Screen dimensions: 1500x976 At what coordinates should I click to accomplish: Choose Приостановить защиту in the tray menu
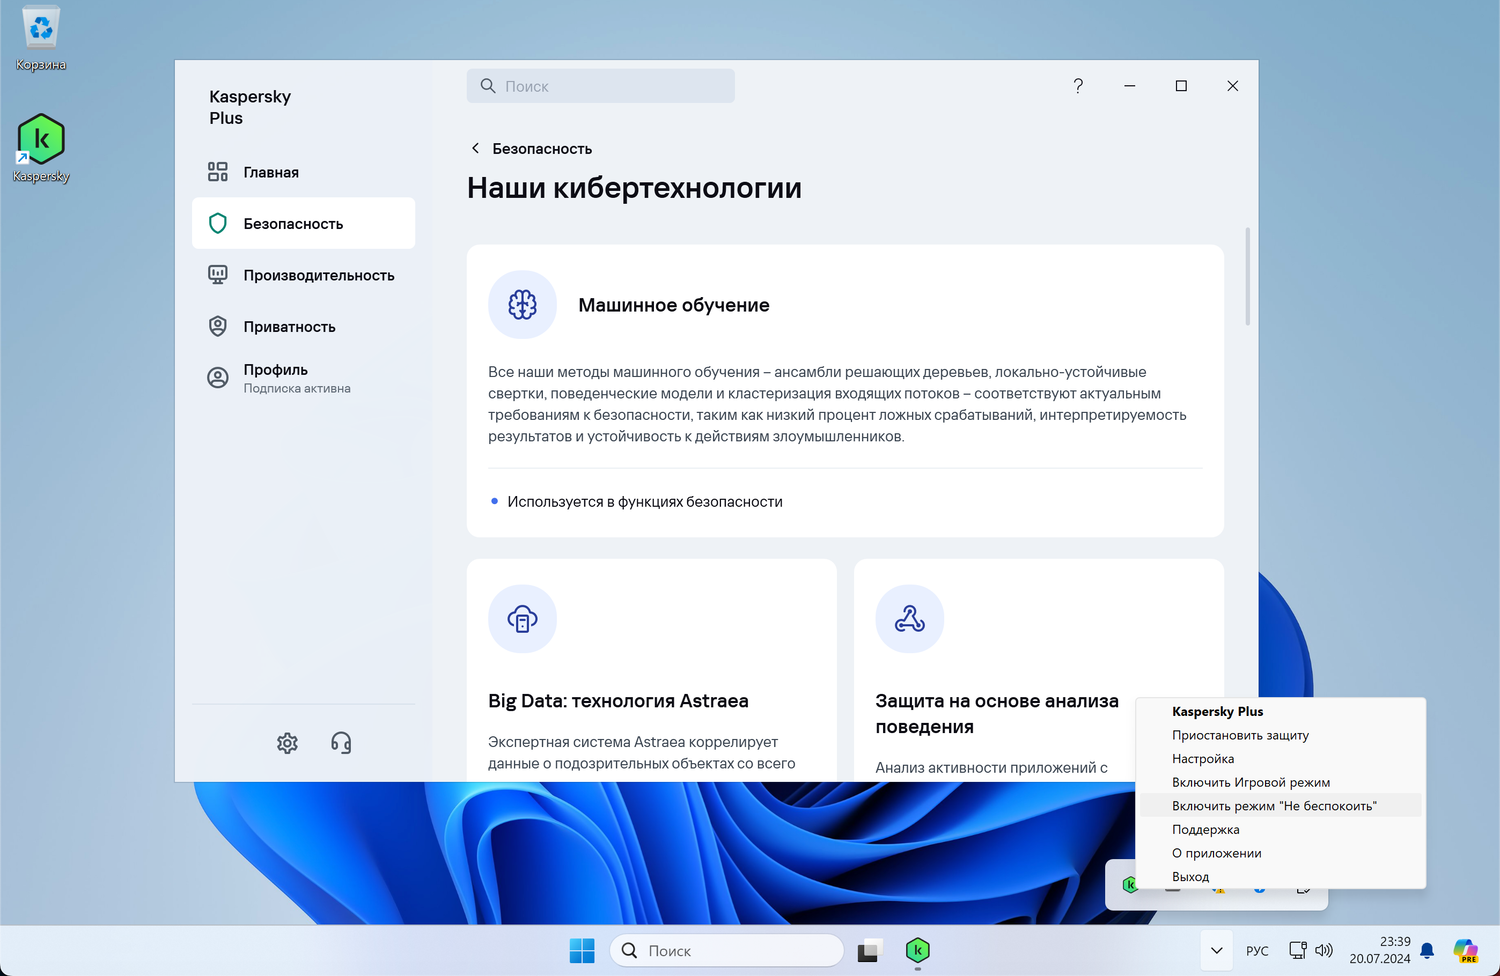[x=1280, y=735]
